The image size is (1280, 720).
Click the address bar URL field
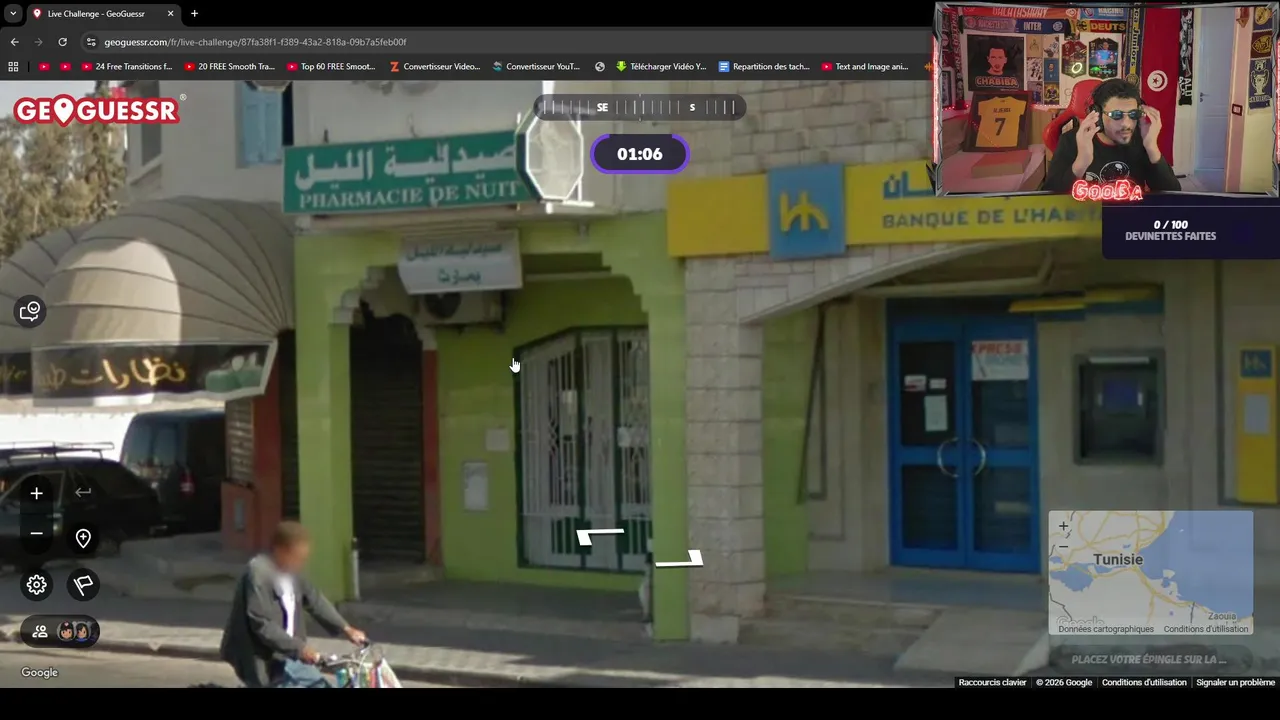[x=500, y=42]
